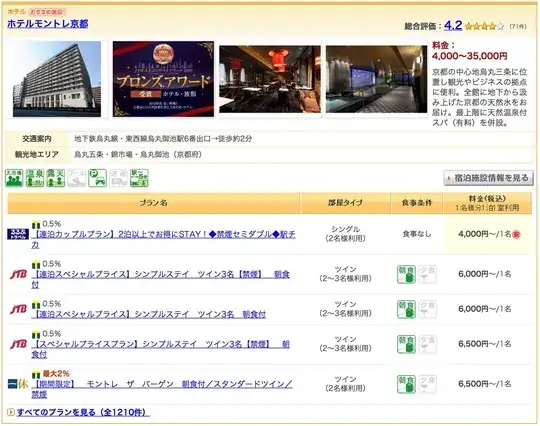Screen dimensions: 540x426
Task: Click 朝食 breakfast icon in モントレ ザ バーゲン row
Action: click(x=406, y=384)
